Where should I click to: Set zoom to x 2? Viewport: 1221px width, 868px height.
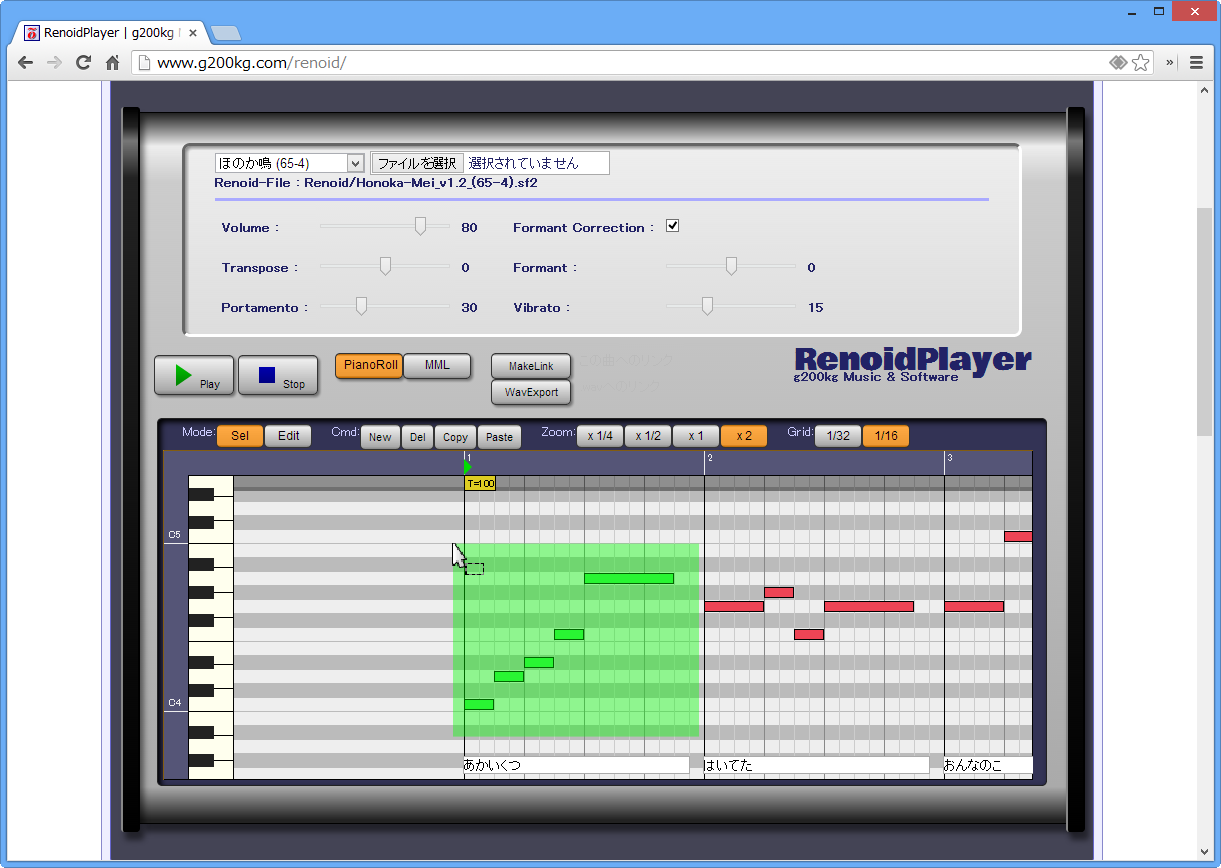pos(744,436)
